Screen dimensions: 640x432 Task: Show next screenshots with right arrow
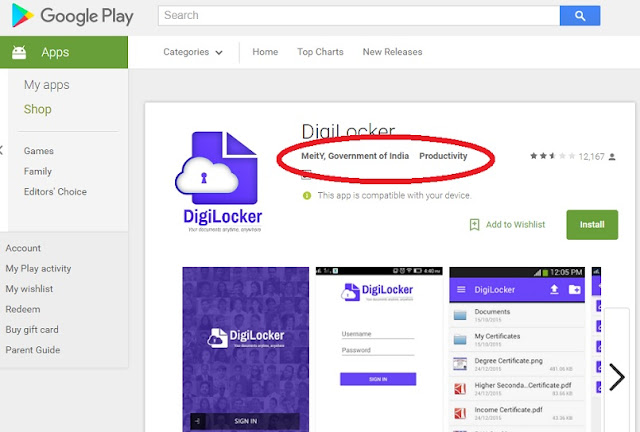[616, 377]
